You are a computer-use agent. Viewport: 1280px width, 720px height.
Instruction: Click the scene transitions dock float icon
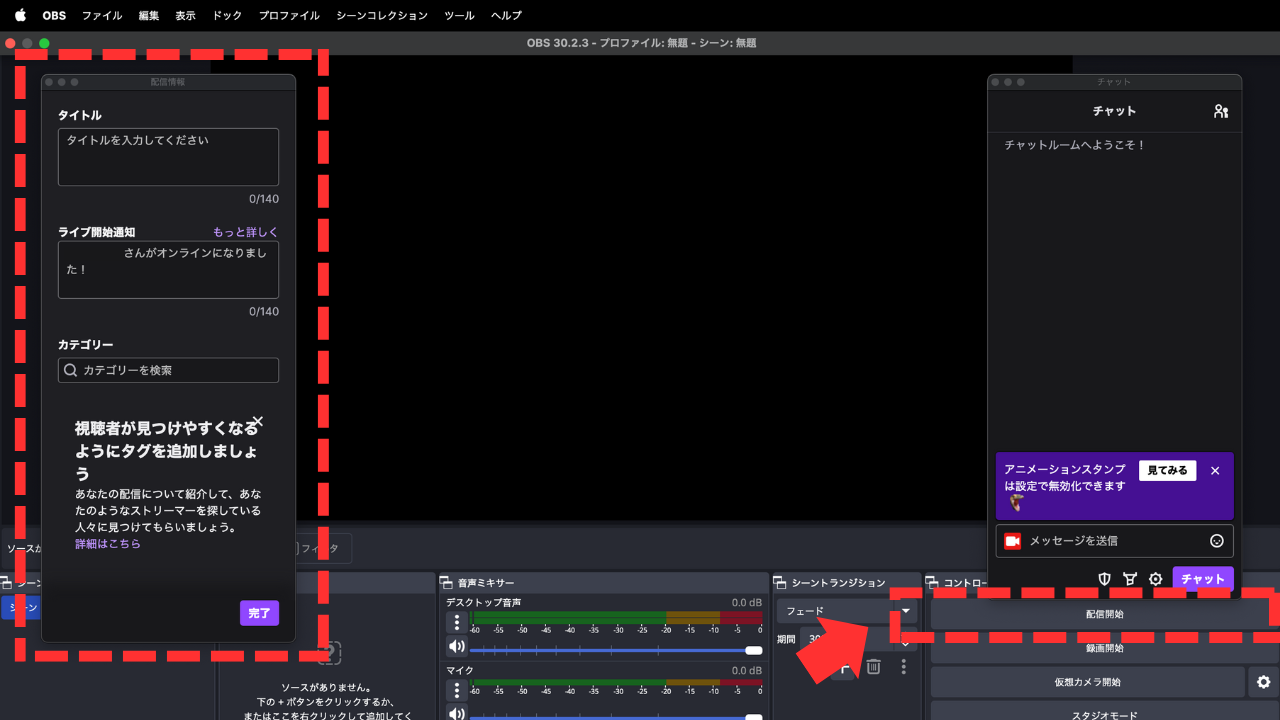780,583
